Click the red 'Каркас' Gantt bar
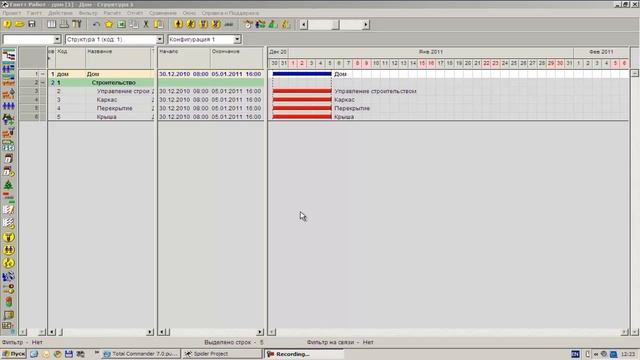Viewport: 640px width, 360px height. click(302, 100)
